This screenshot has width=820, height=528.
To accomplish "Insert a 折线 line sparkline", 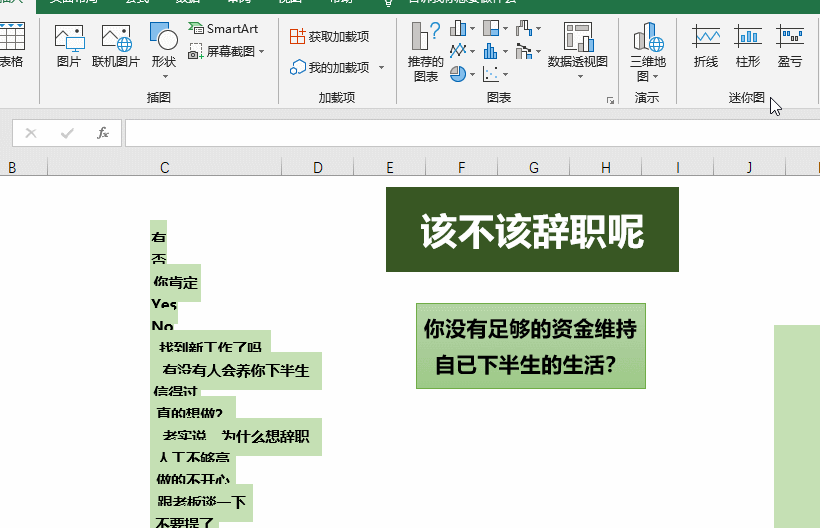I will point(706,46).
